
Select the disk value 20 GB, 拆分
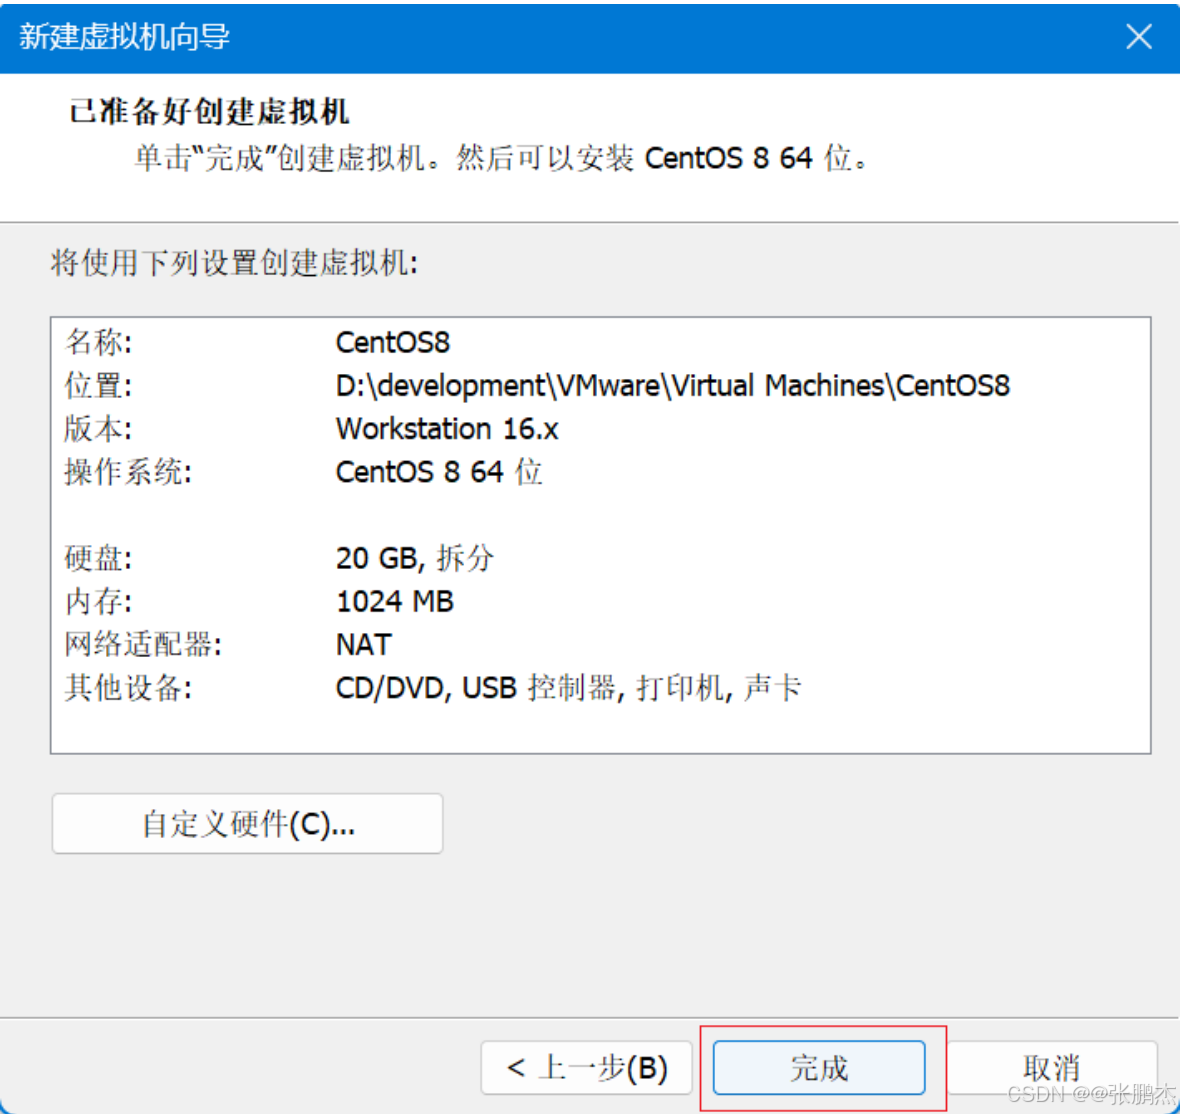415,558
